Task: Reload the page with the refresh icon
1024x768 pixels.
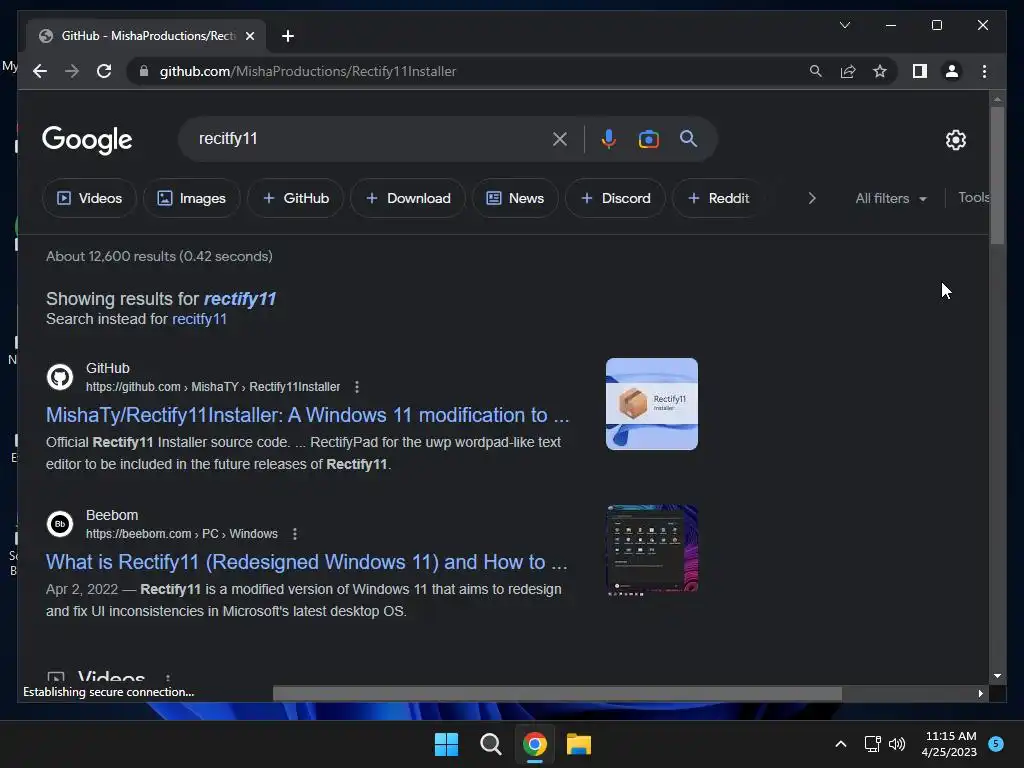Action: pyautogui.click(x=104, y=71)
